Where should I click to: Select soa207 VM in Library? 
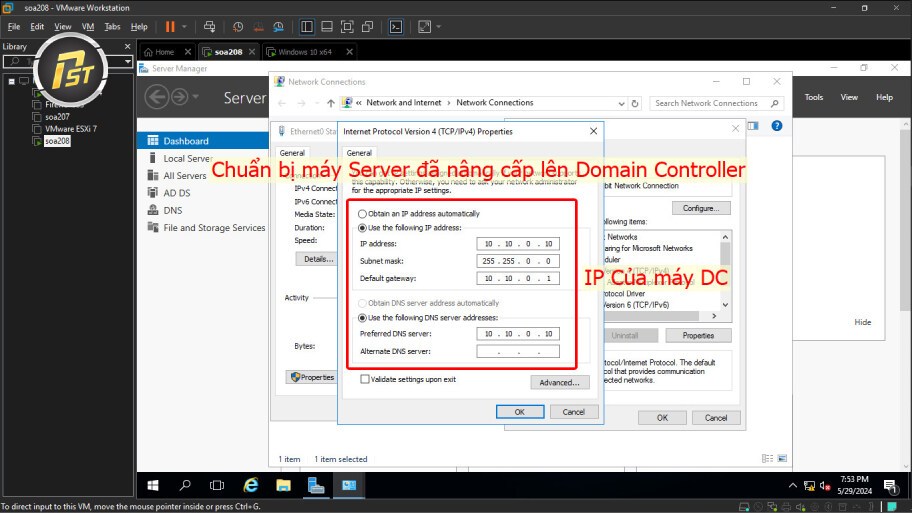57,117
